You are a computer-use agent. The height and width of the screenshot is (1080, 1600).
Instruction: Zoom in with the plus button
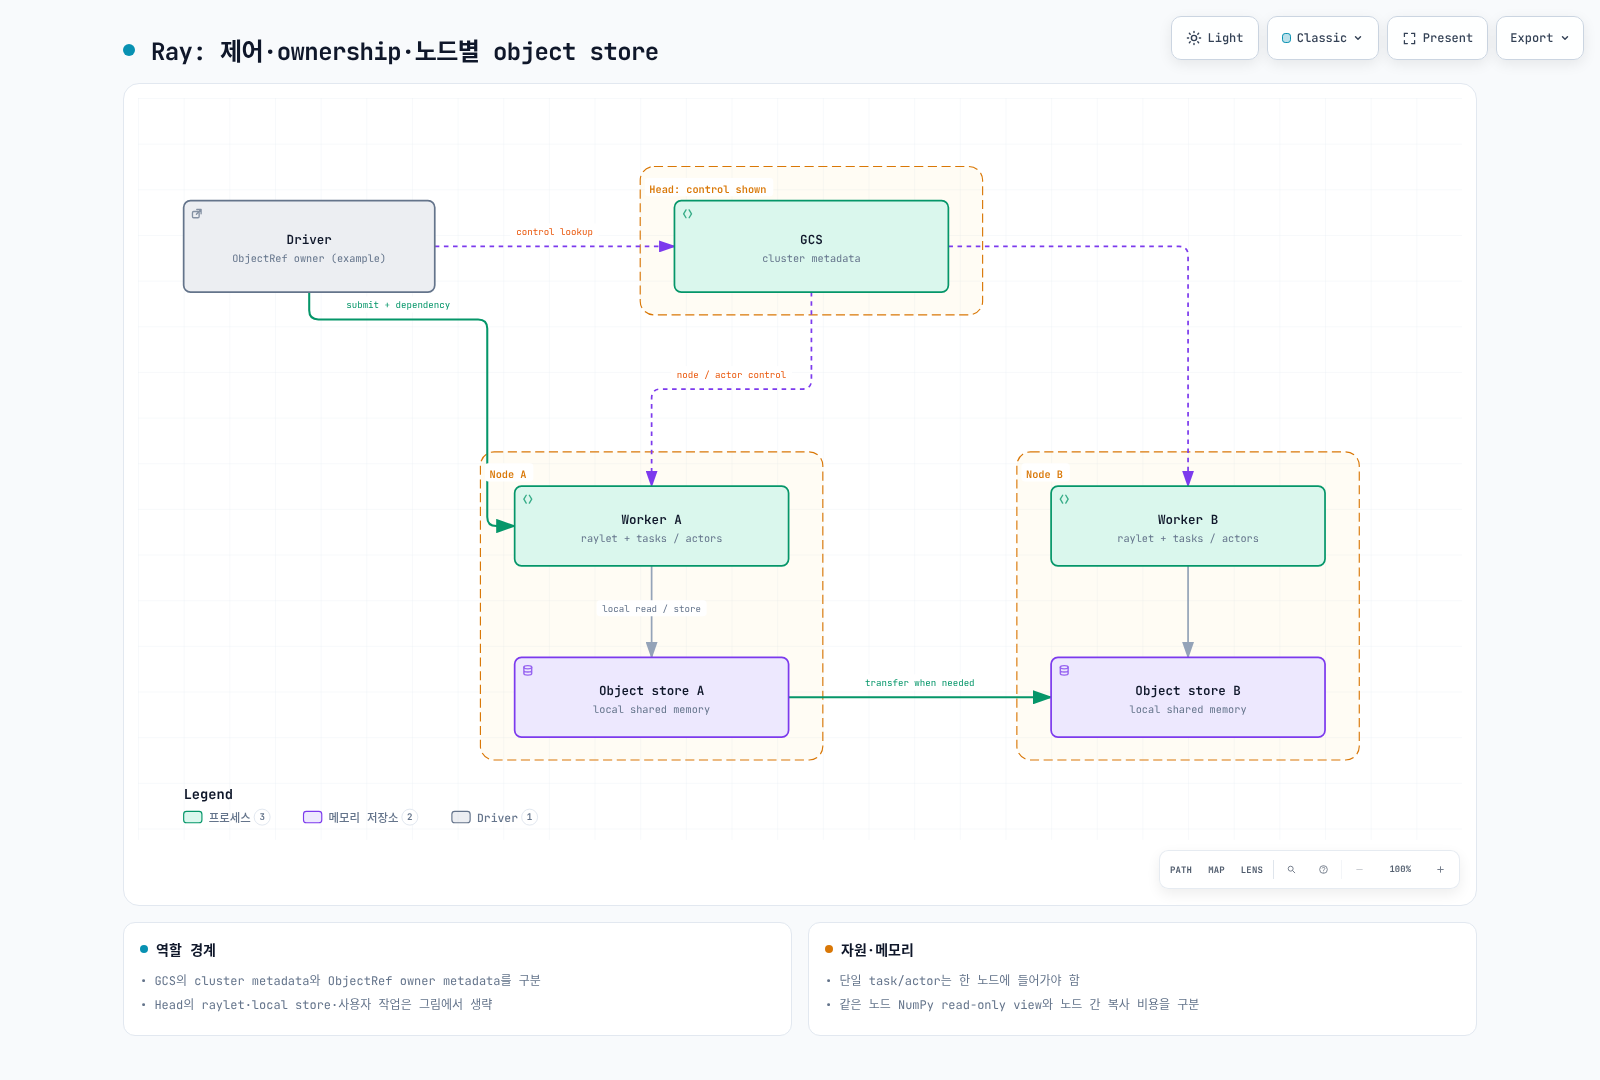(x=1440, y=870)
